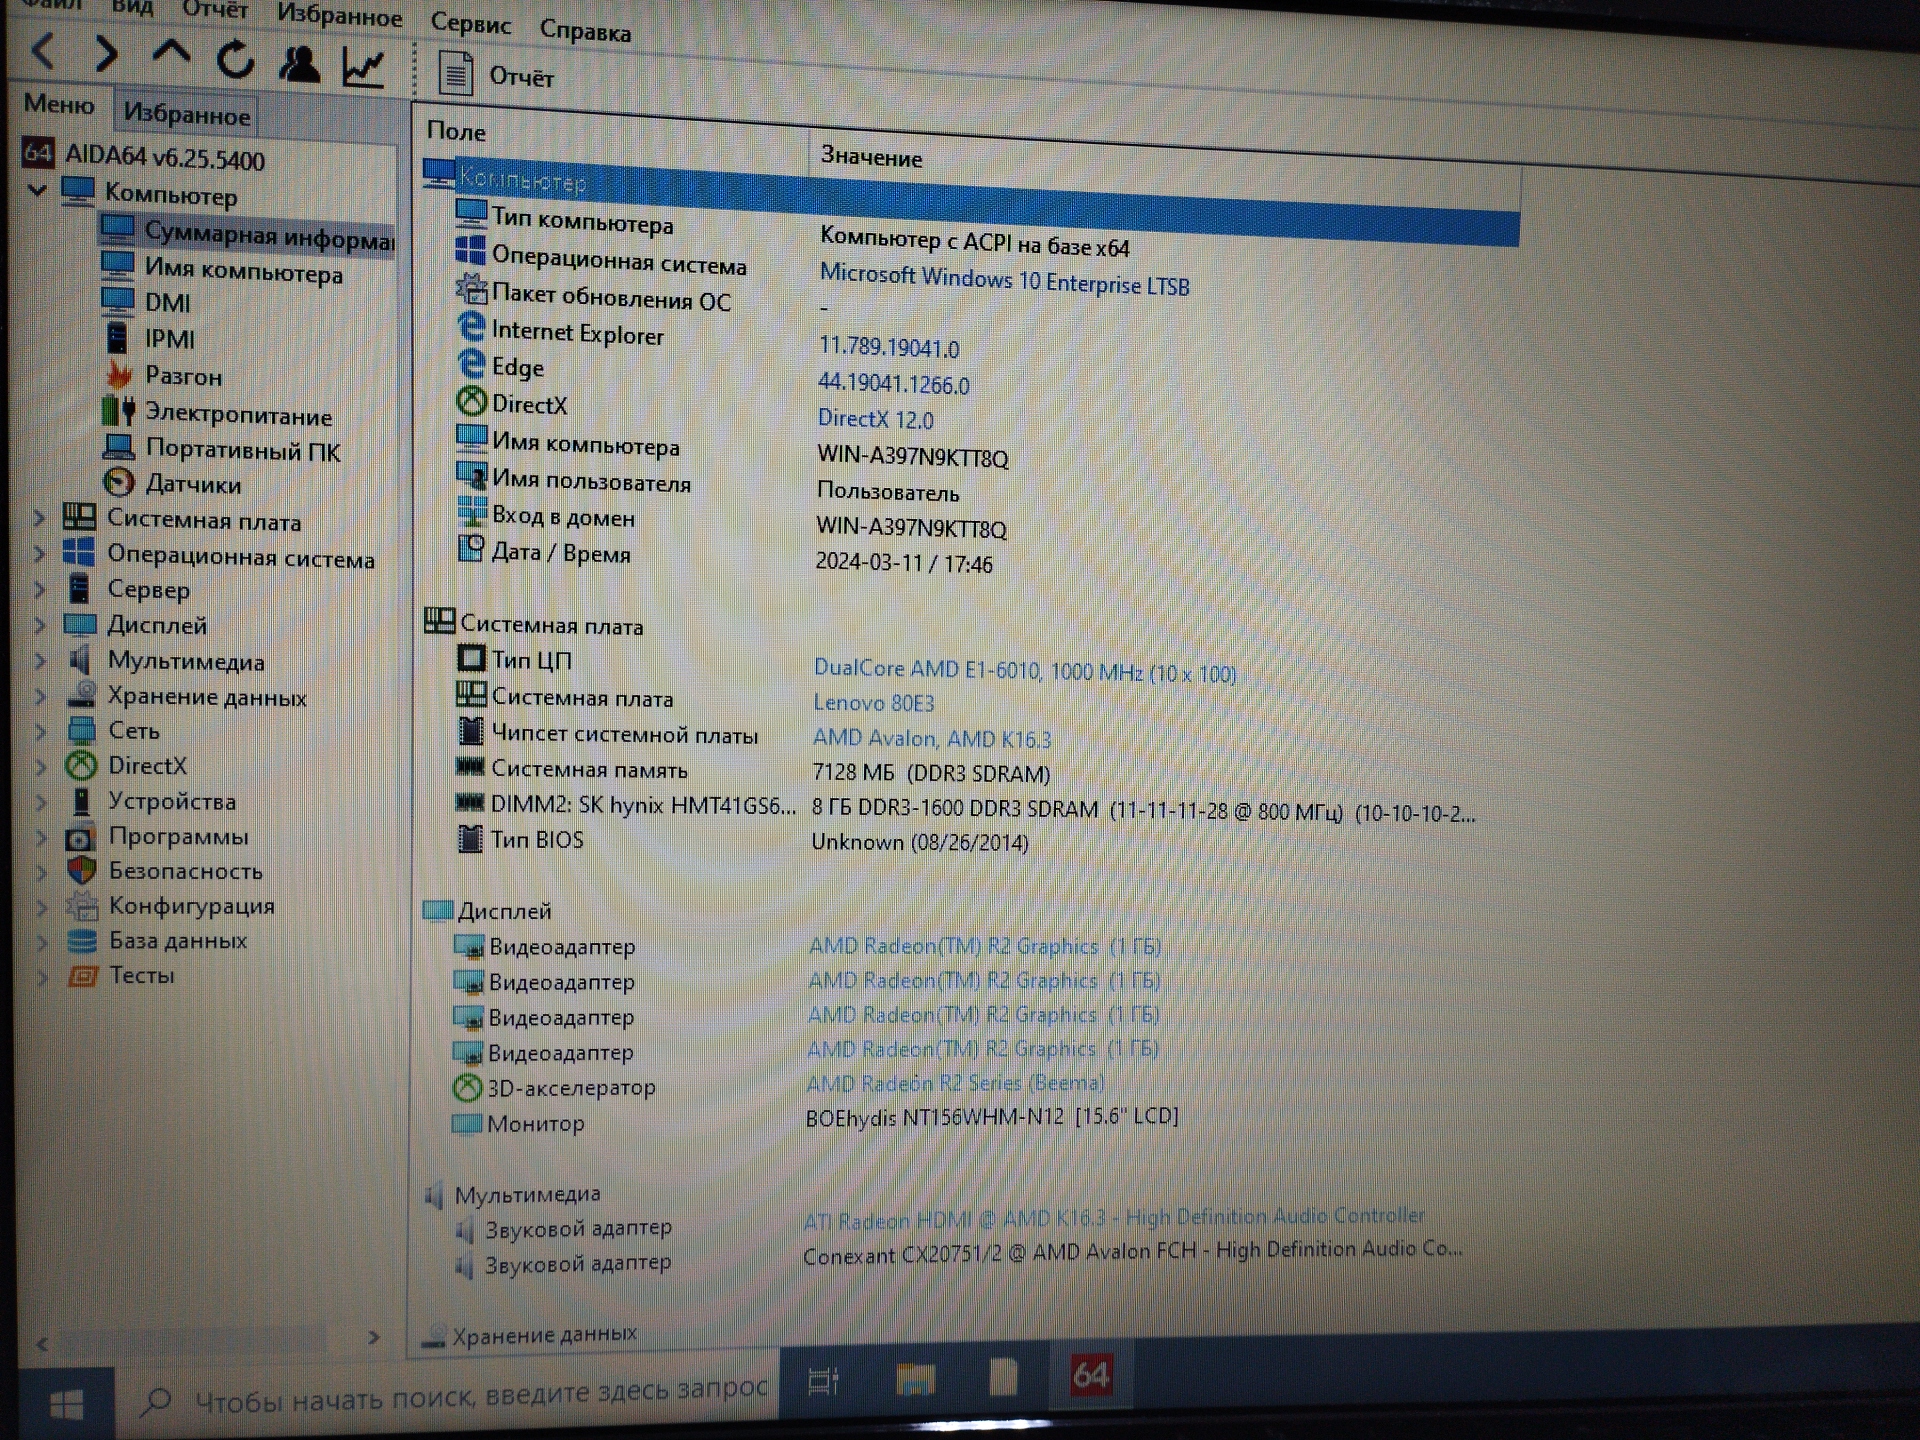
Task: Open Датчики sensor icon item
Action: [x=119, y=482]
